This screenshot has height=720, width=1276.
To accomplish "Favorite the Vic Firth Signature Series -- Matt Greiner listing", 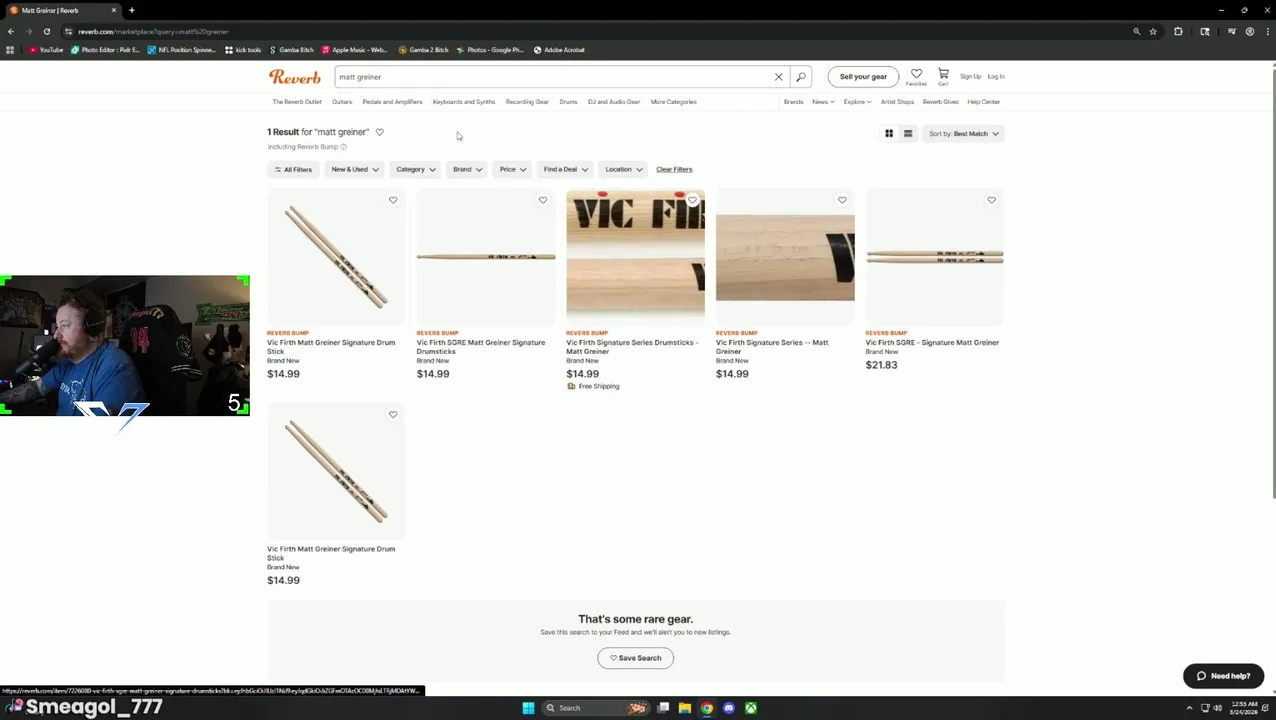I will pyautogui.click(x=842, y=200).
